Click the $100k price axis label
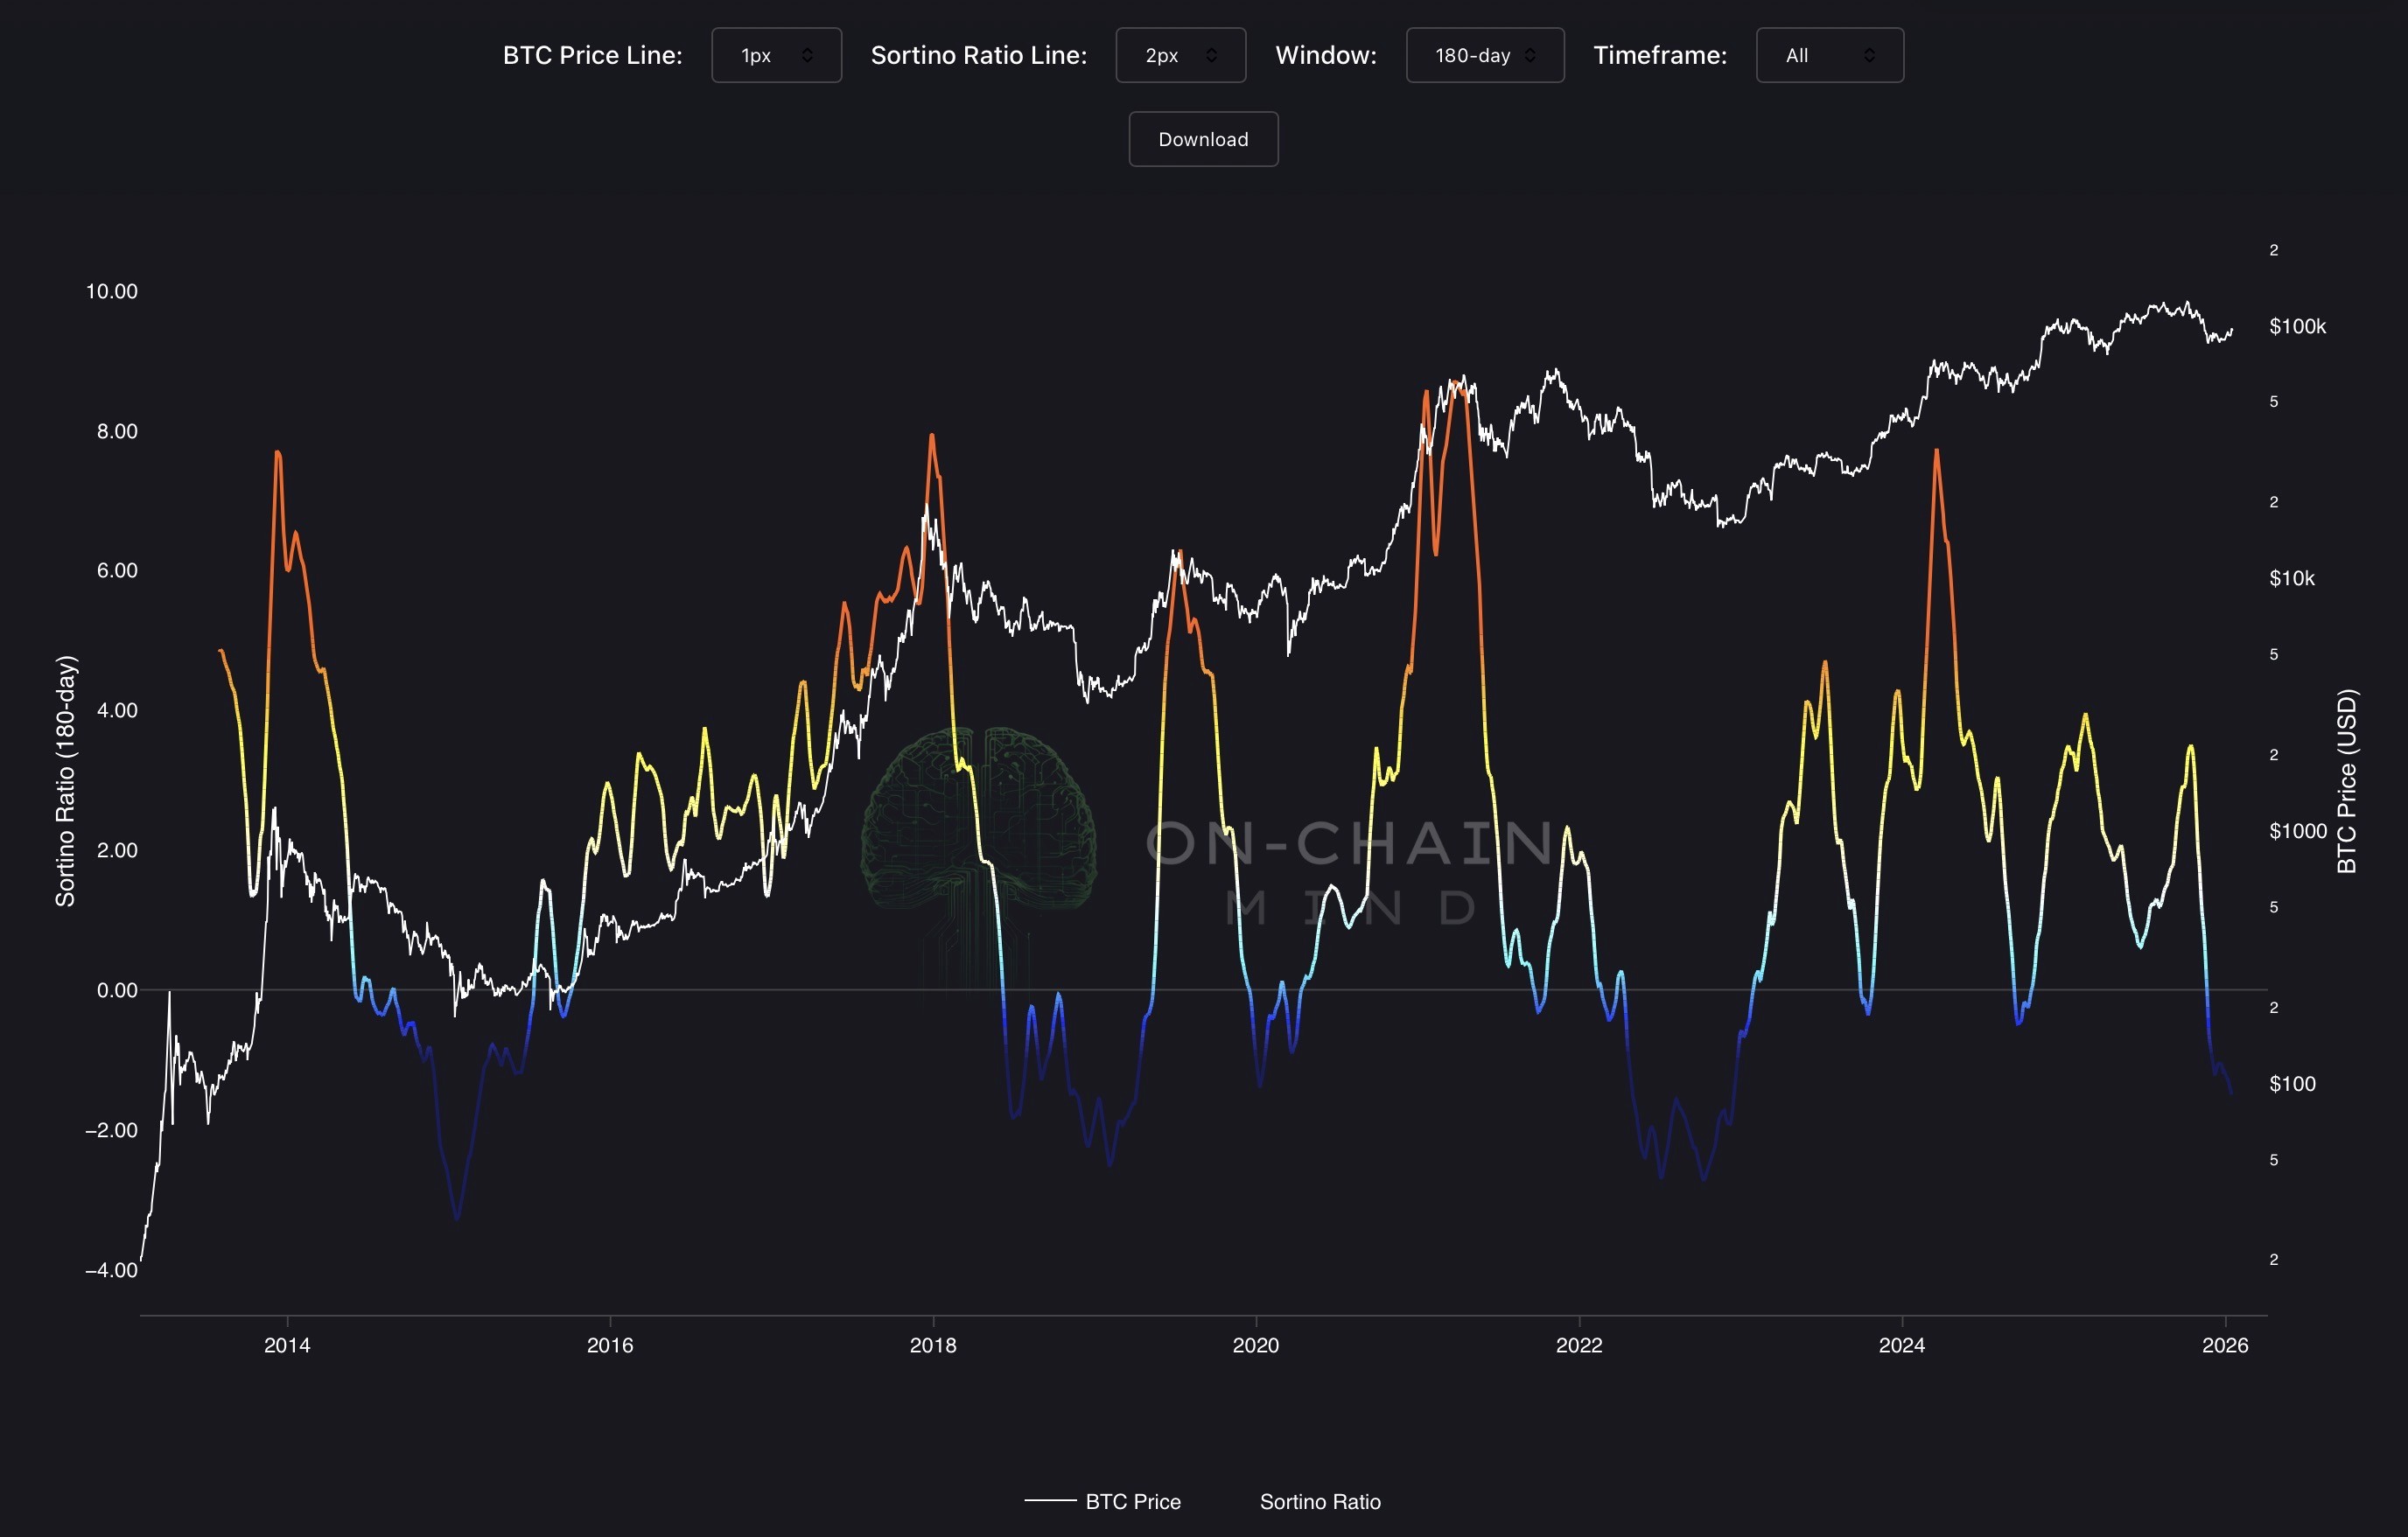The height and width of the screenshot is (1537, 2408). (2297, 326)
